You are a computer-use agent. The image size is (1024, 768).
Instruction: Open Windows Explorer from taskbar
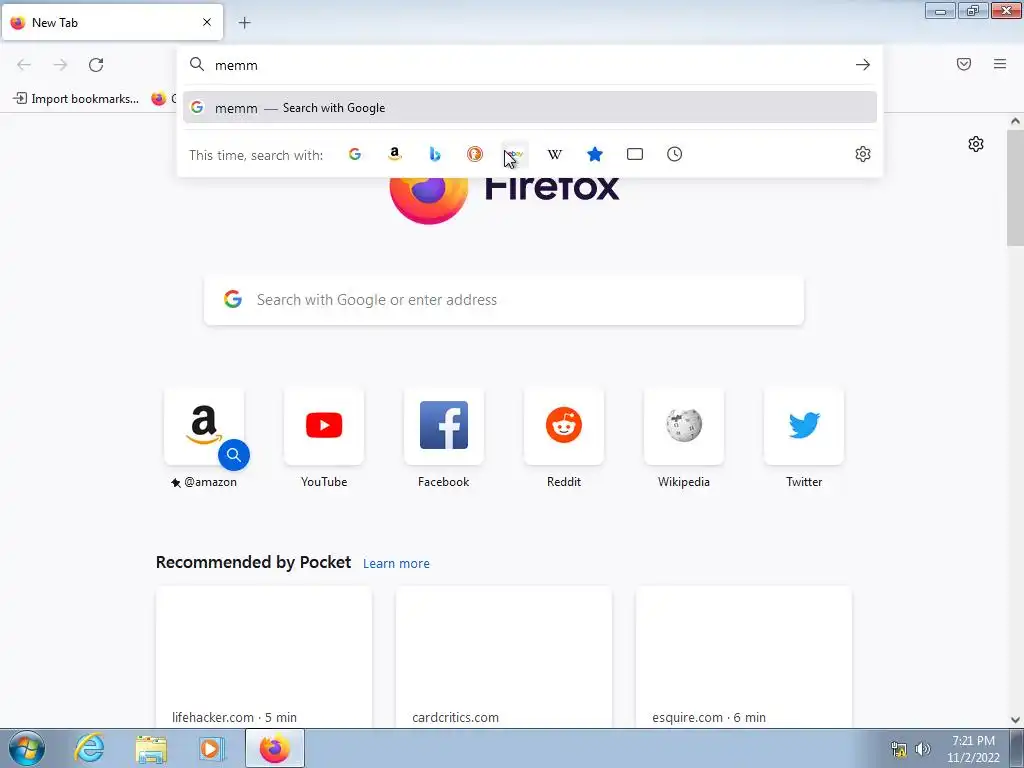tap(151, 748)
